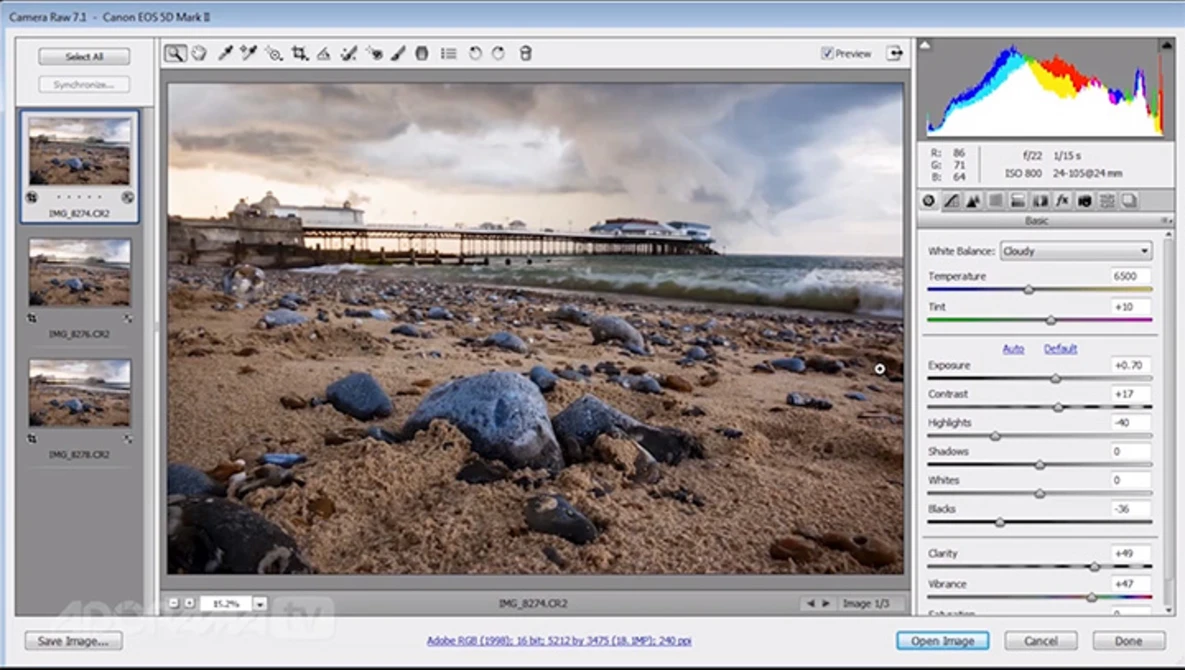
Task: Open the zoom level dropdown arrow
Action: [x=259, y=604]
